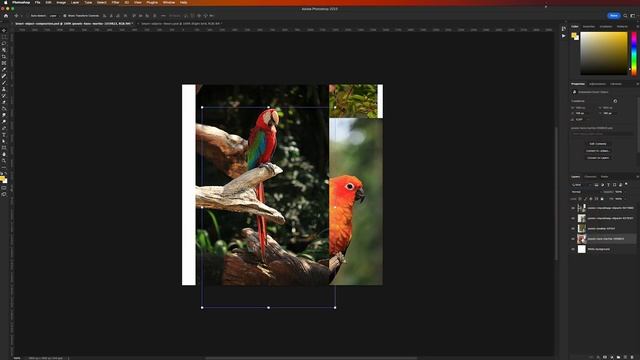
Task: Switch to second document tab
Action: 180,24
